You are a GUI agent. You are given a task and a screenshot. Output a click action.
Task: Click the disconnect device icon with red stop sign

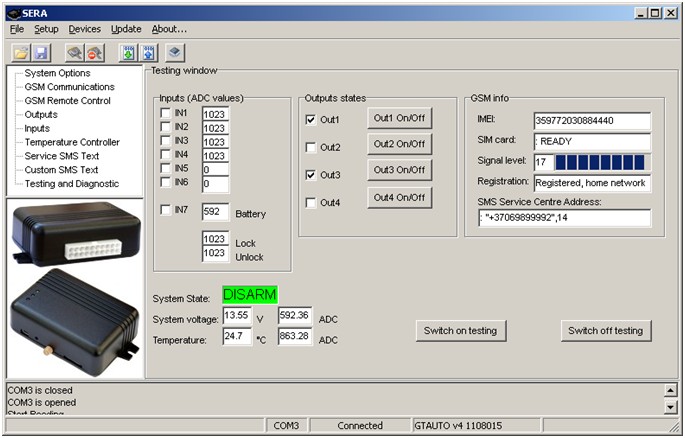click(94, 53)
